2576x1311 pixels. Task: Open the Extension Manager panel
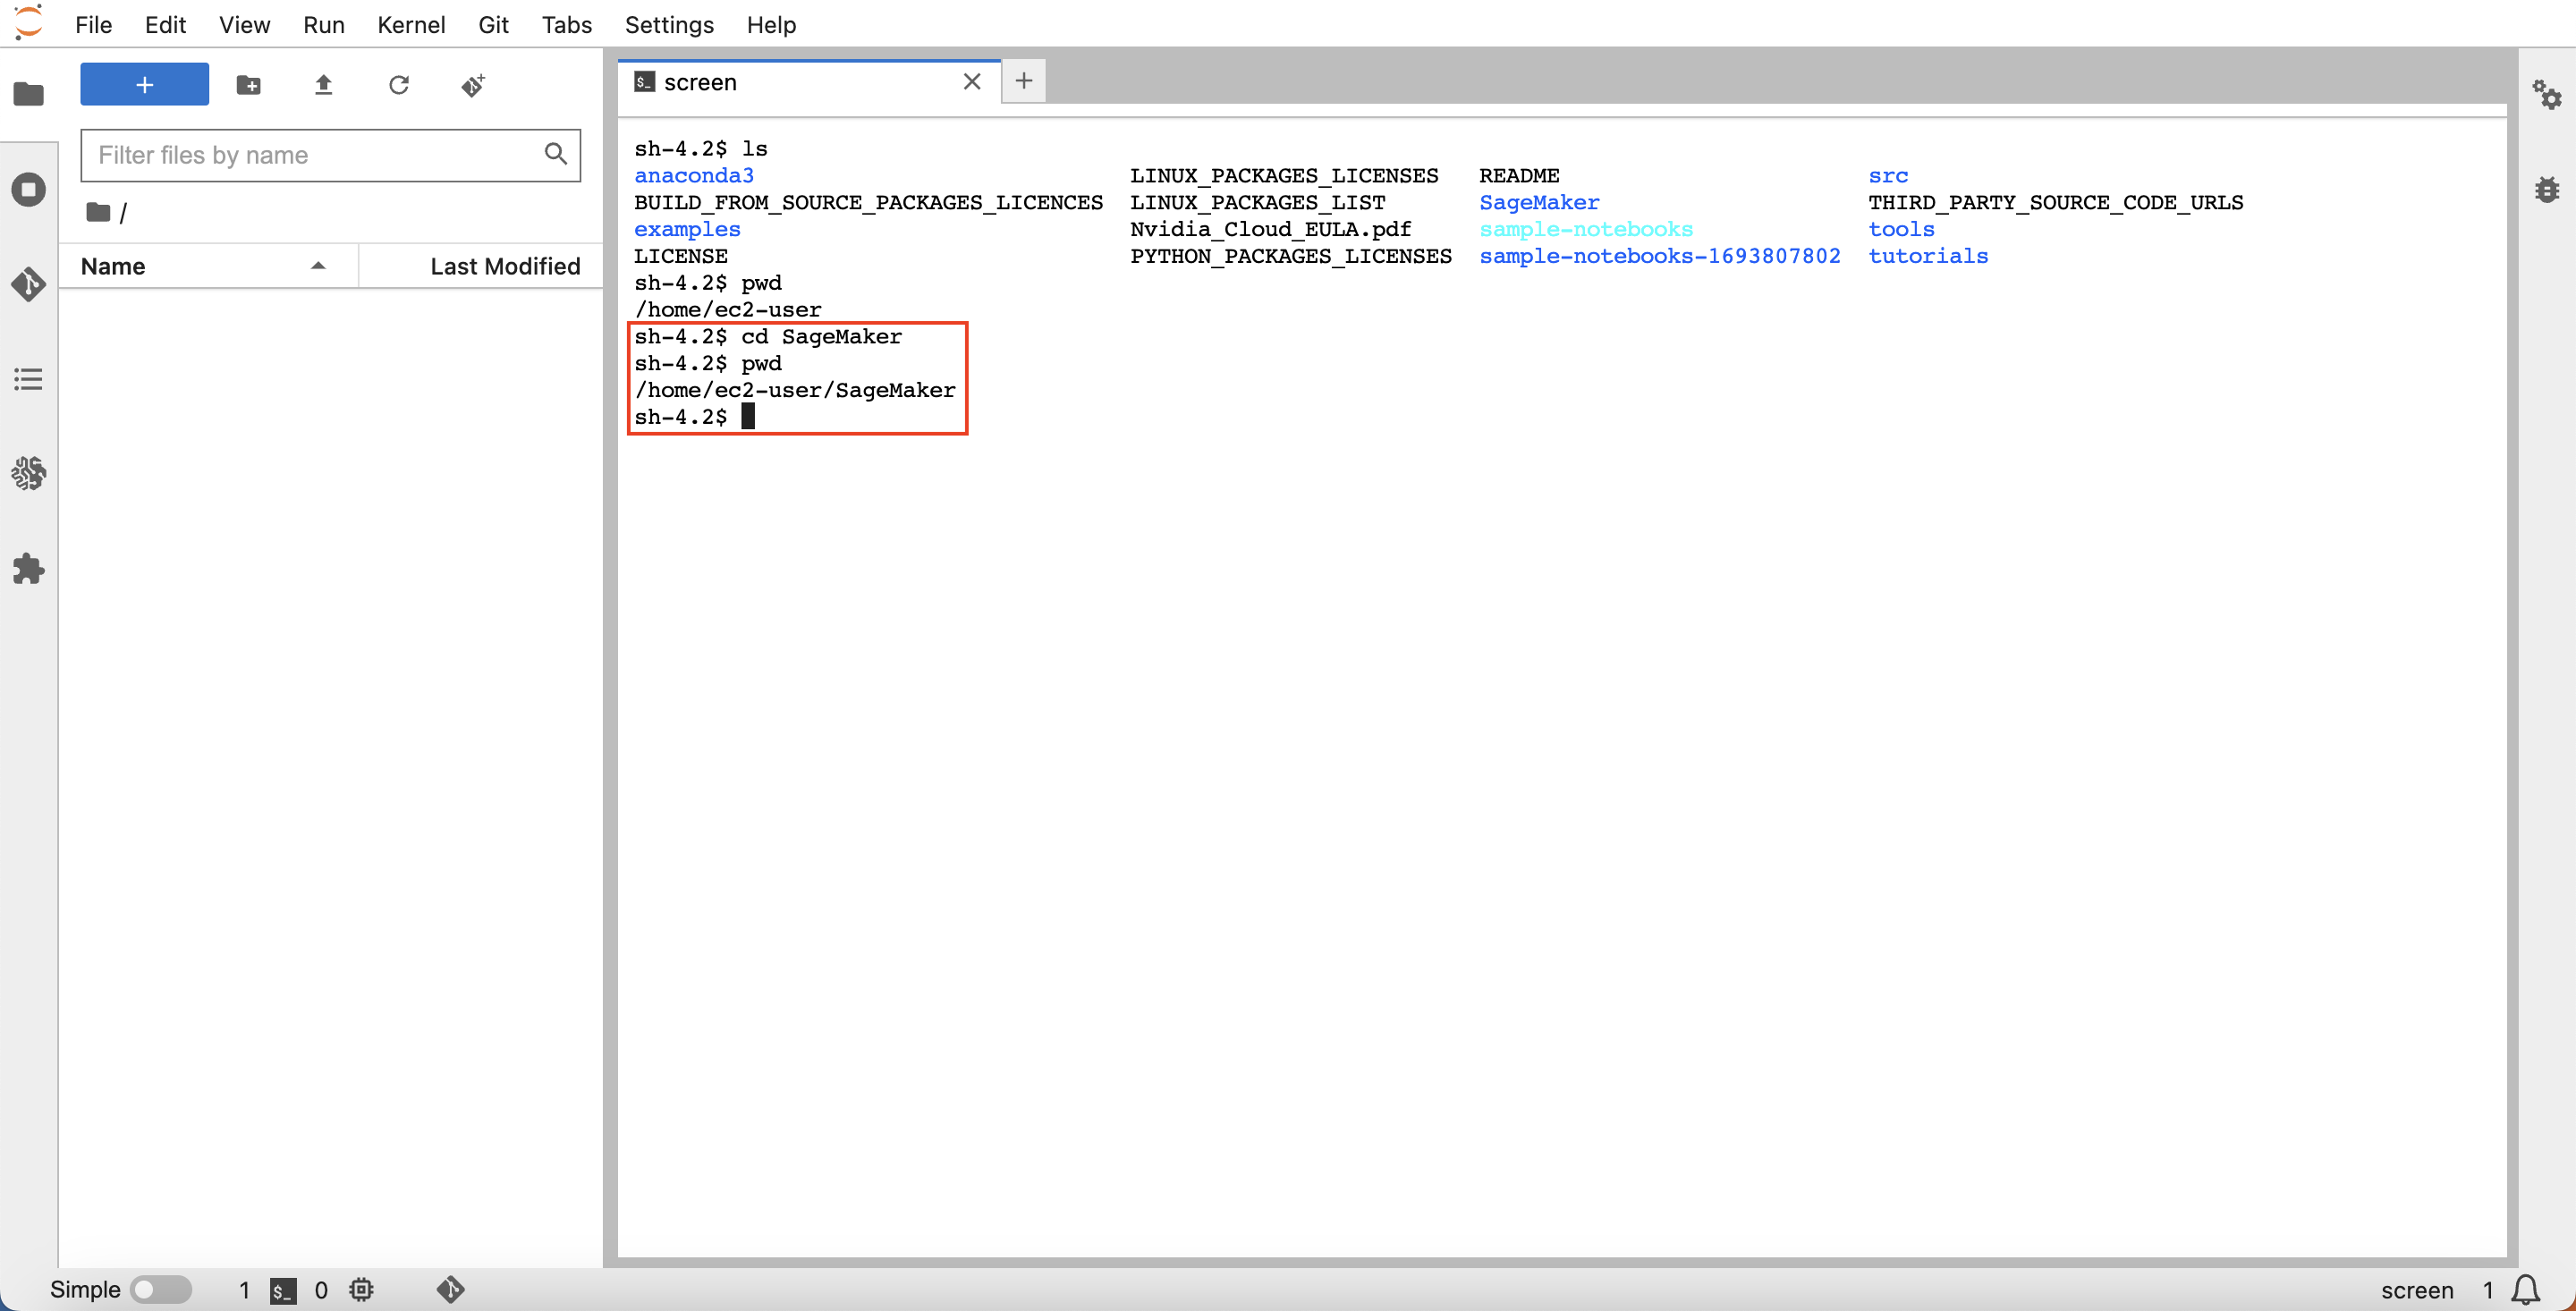click(28, 568)
